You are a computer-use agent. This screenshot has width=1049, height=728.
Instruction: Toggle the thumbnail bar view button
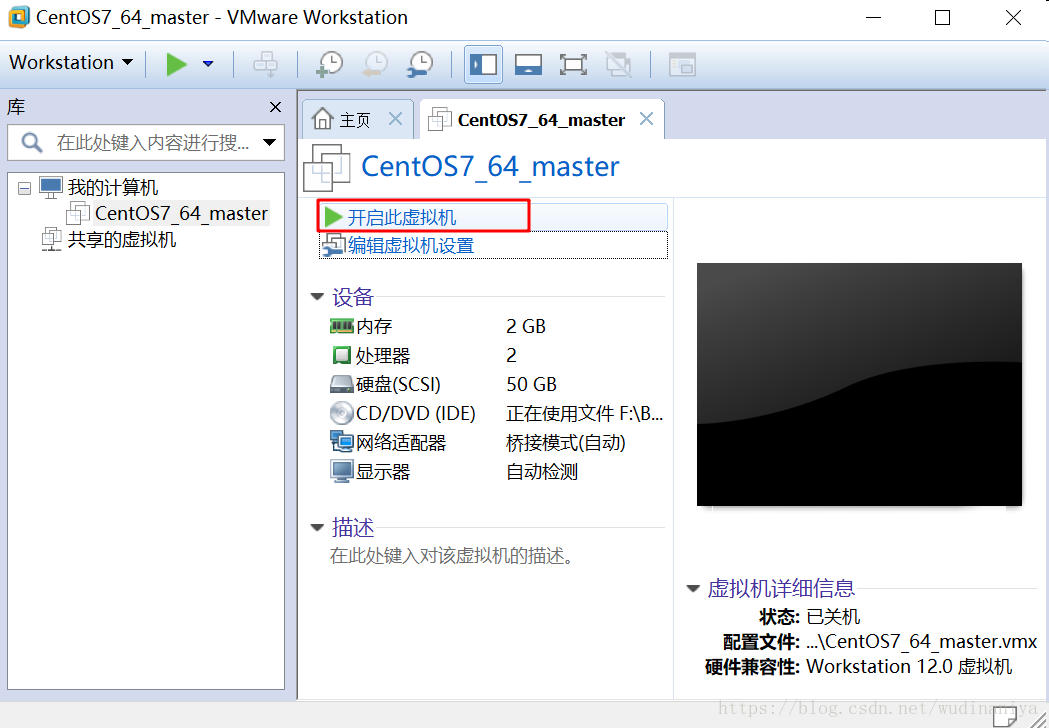click(528, 64)
